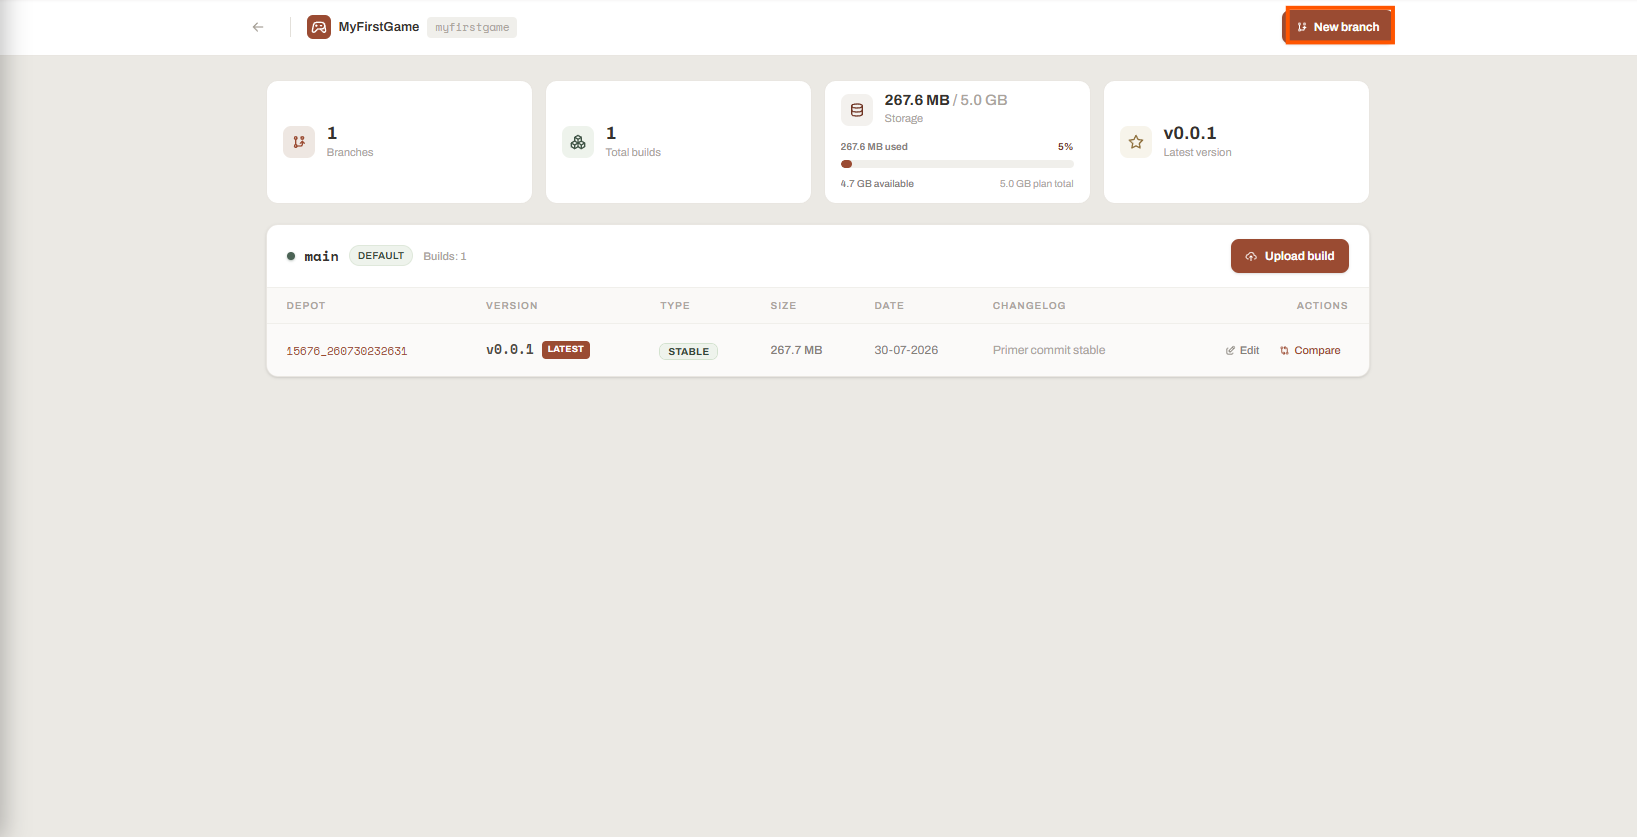
Task: Click the DEFAULT badge on main
Action: (381, 256)
